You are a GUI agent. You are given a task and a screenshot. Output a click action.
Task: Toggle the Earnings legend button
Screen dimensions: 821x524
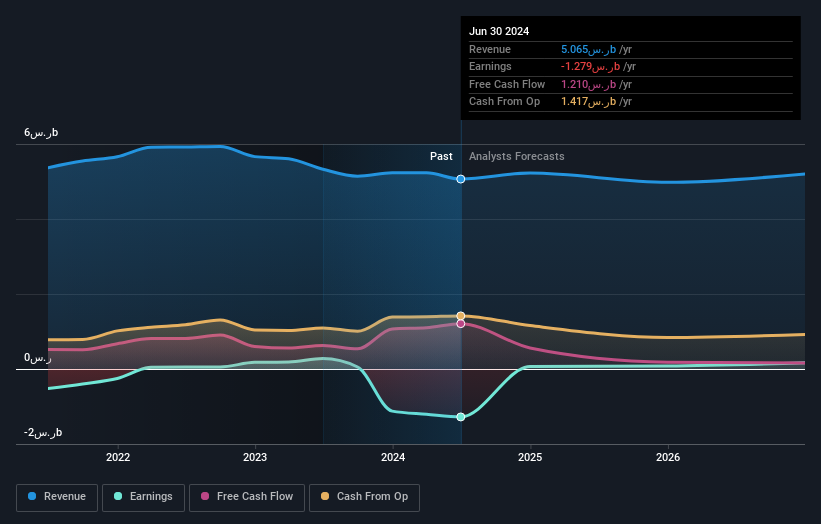click(x=143, y=497)
